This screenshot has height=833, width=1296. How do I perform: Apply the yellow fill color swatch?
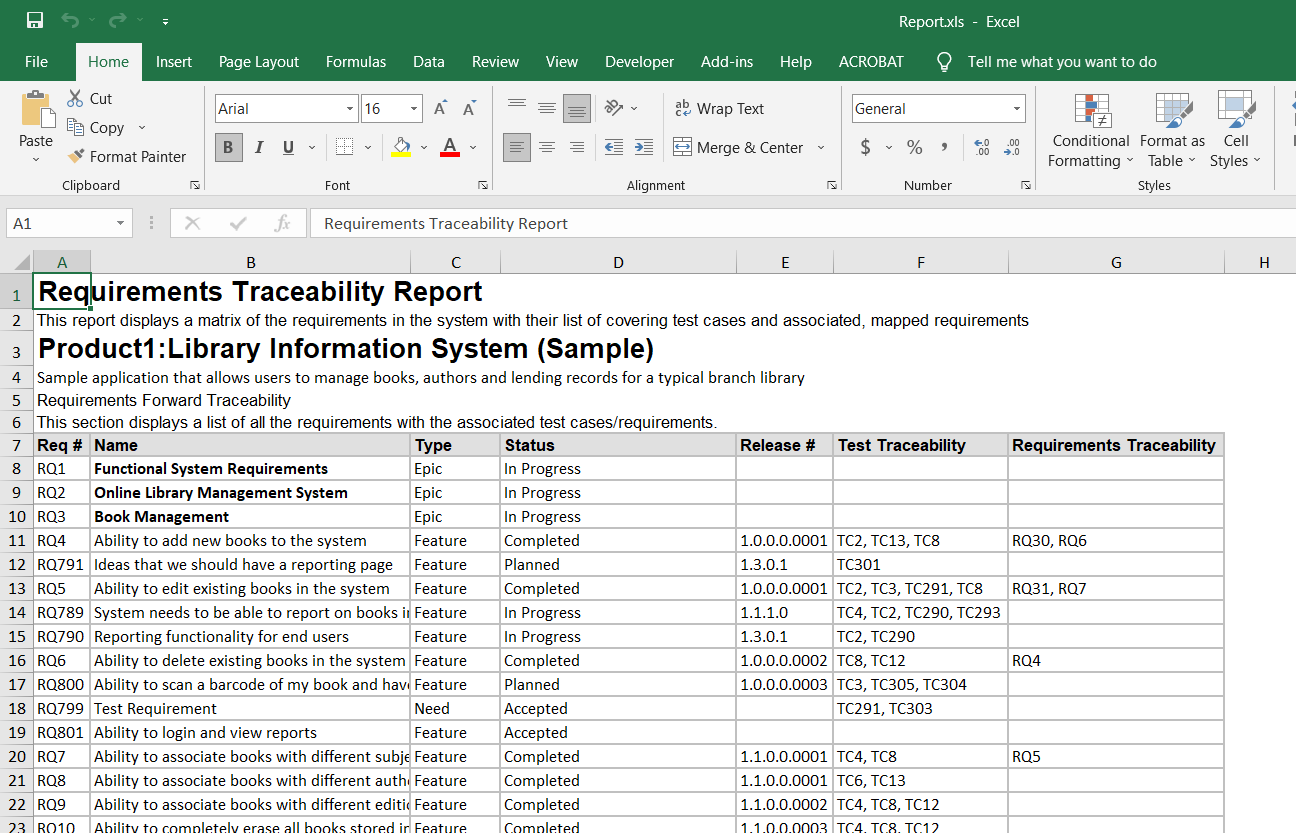(x=402, y=147)
